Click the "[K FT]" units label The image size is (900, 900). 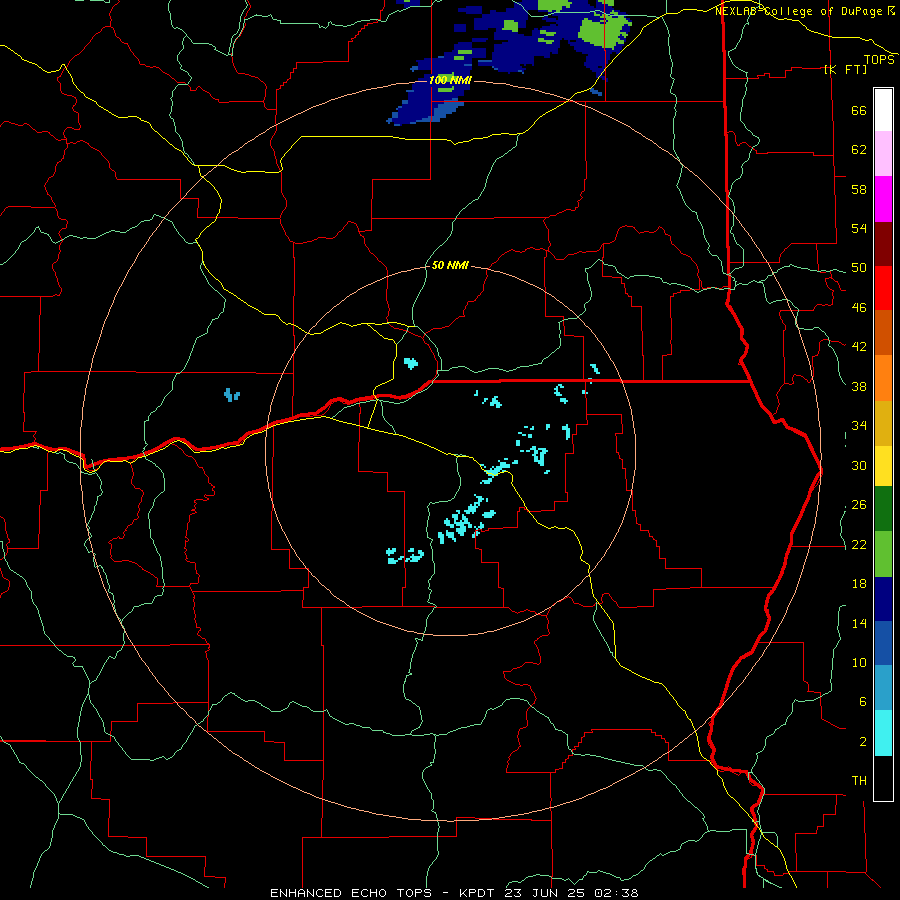845,69
